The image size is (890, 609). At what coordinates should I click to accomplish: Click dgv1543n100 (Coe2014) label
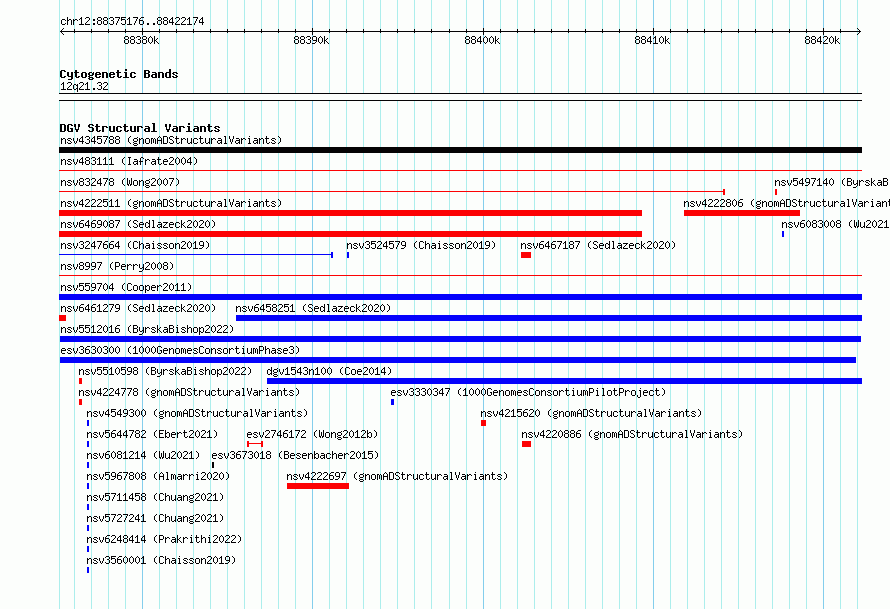(329, 371)
